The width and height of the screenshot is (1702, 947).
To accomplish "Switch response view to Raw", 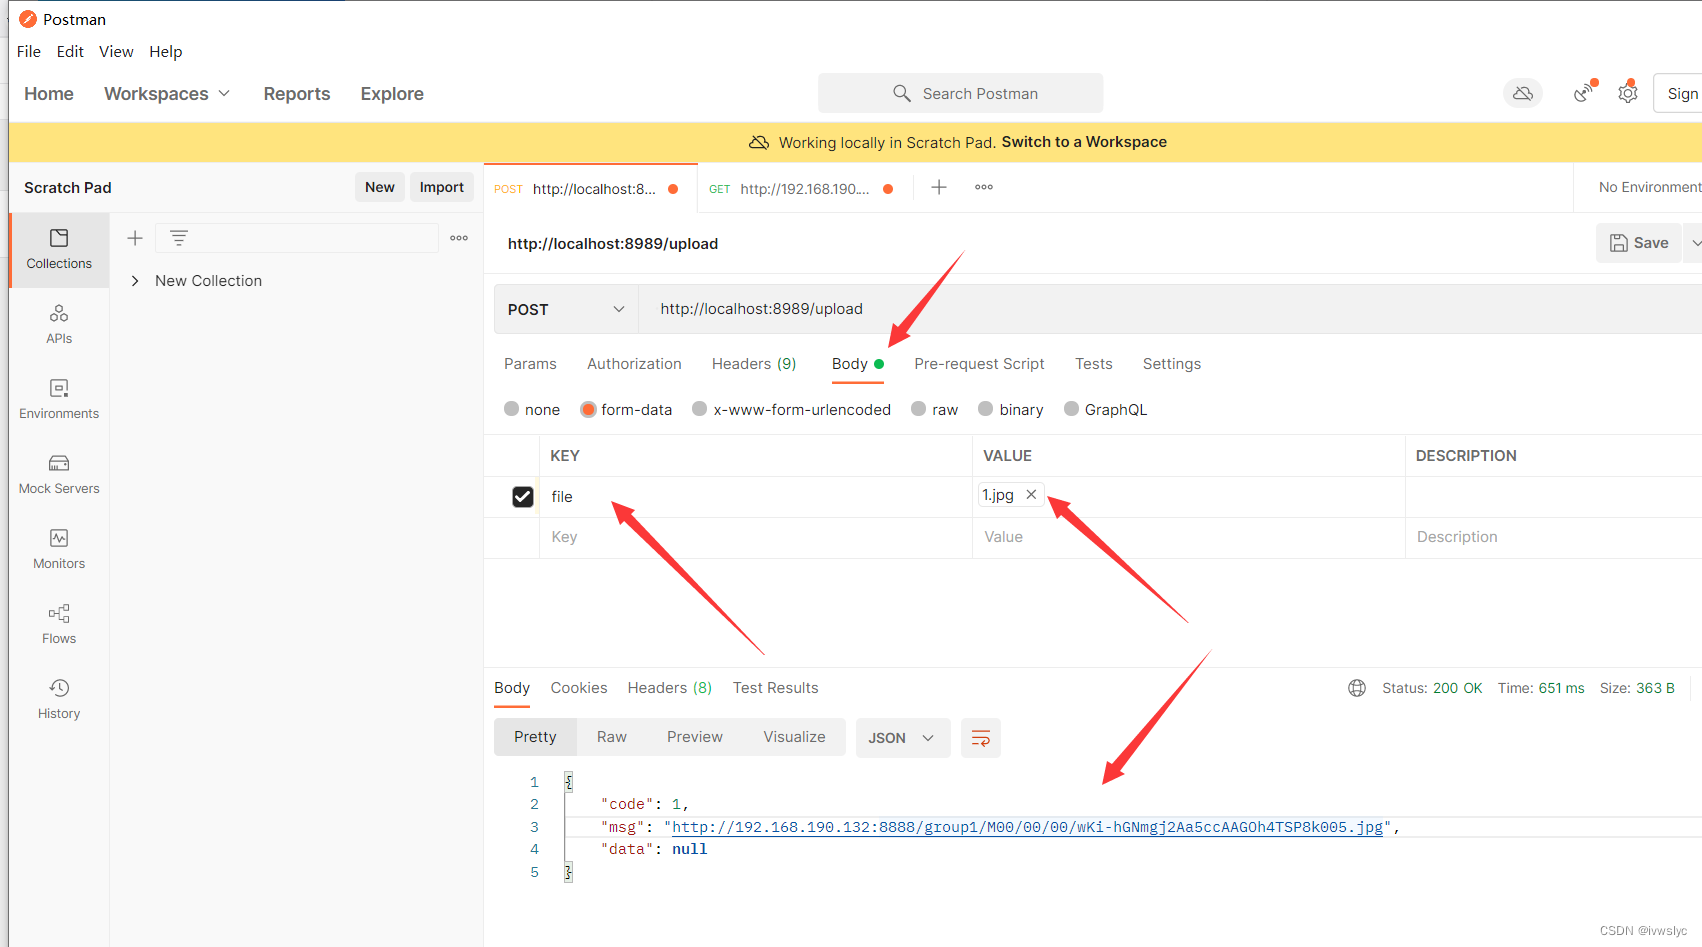I will point(612,737).
